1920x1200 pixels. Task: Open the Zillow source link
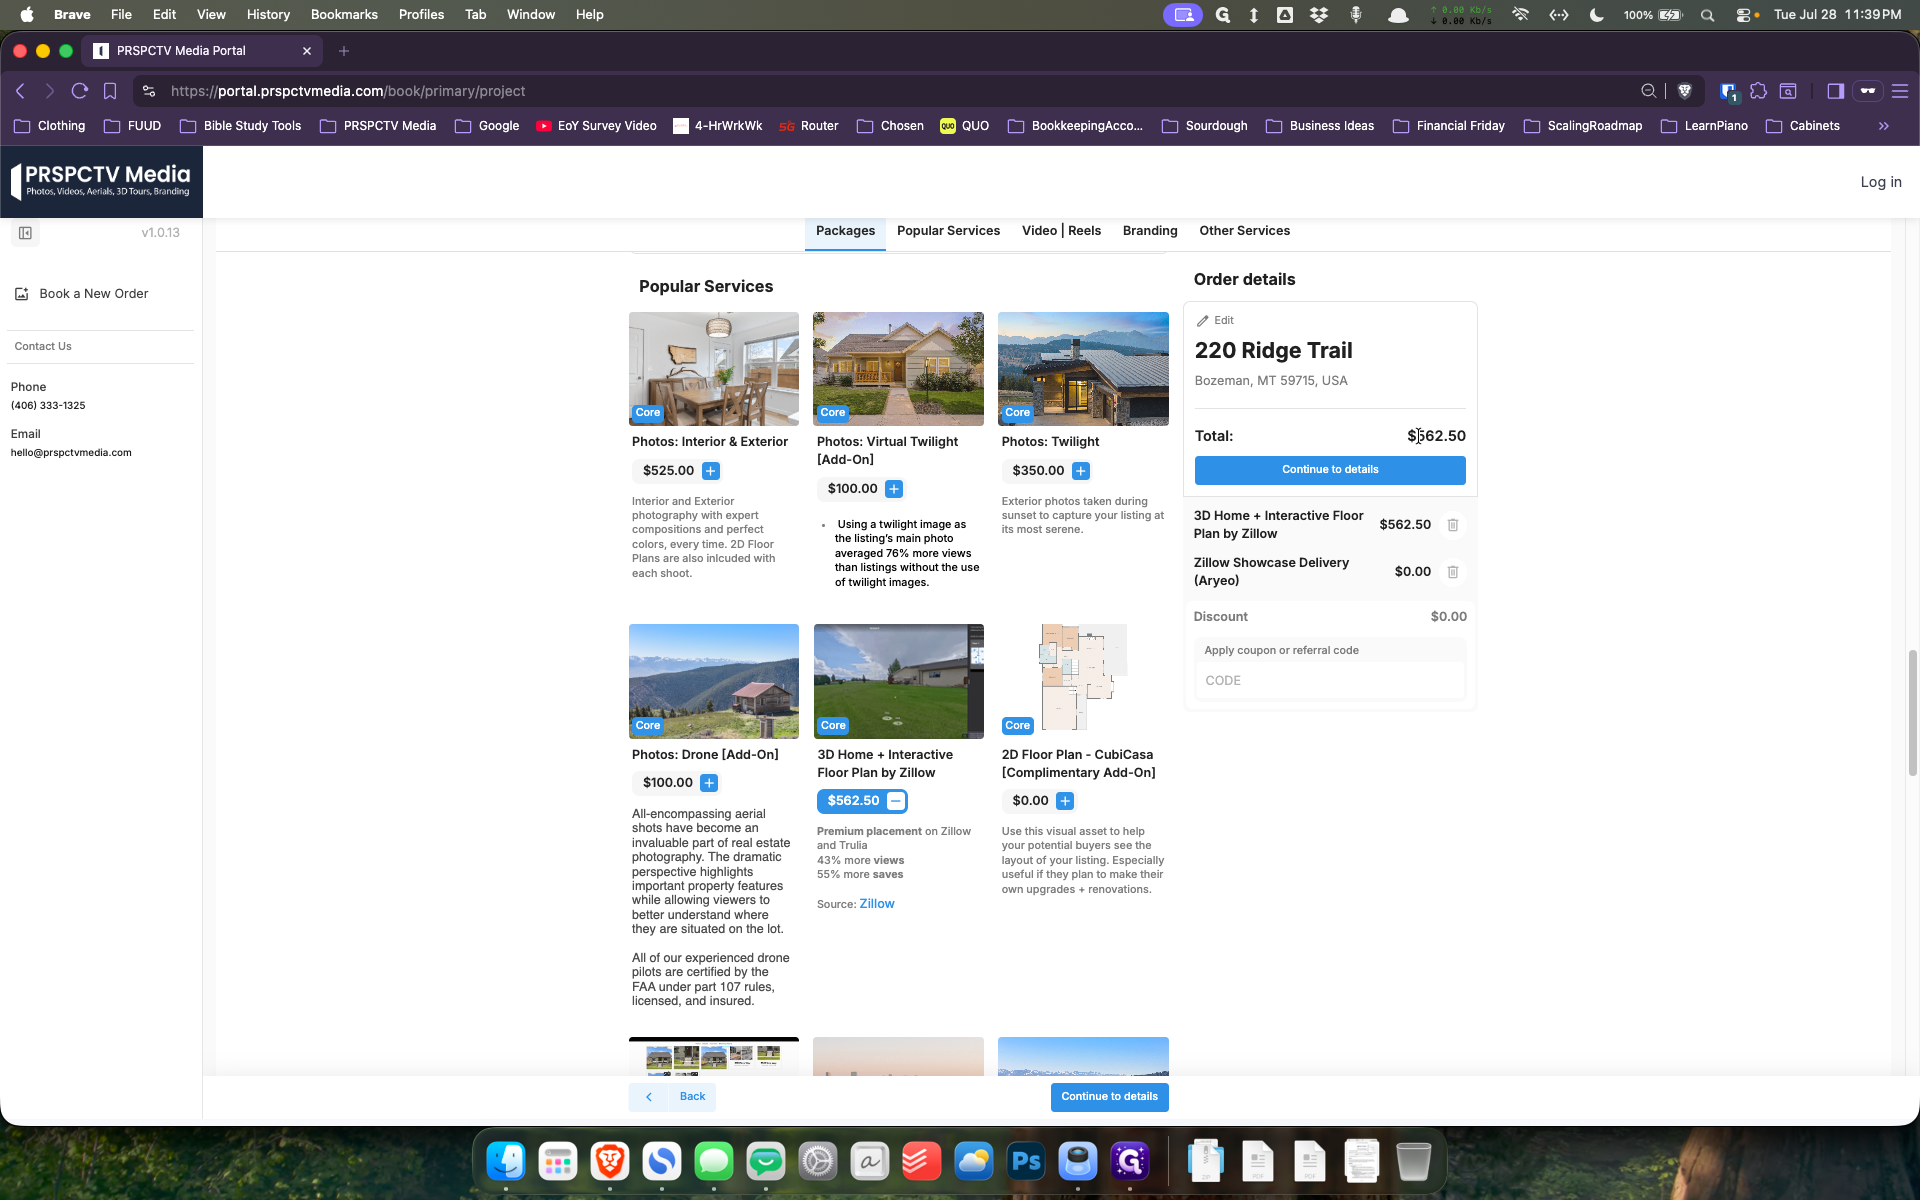click(876, 904)
